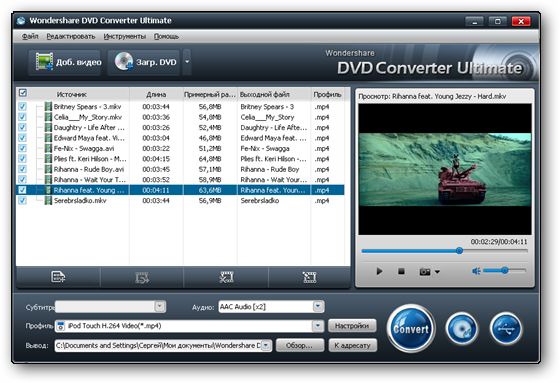560x383 pixels.
Task: Open the Аудио dropdown with AAC Audio
Action: (318, 307)
